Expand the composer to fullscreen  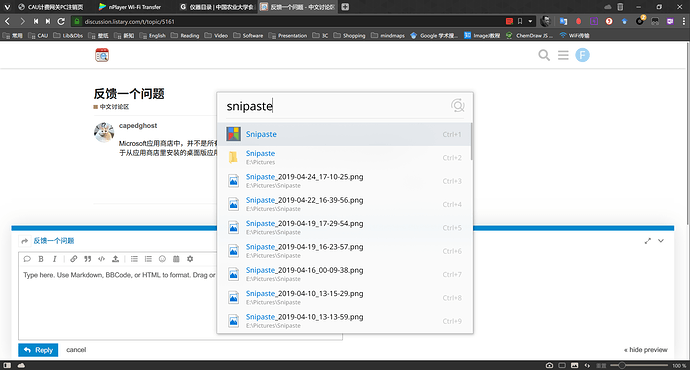(x=648, y=241)
